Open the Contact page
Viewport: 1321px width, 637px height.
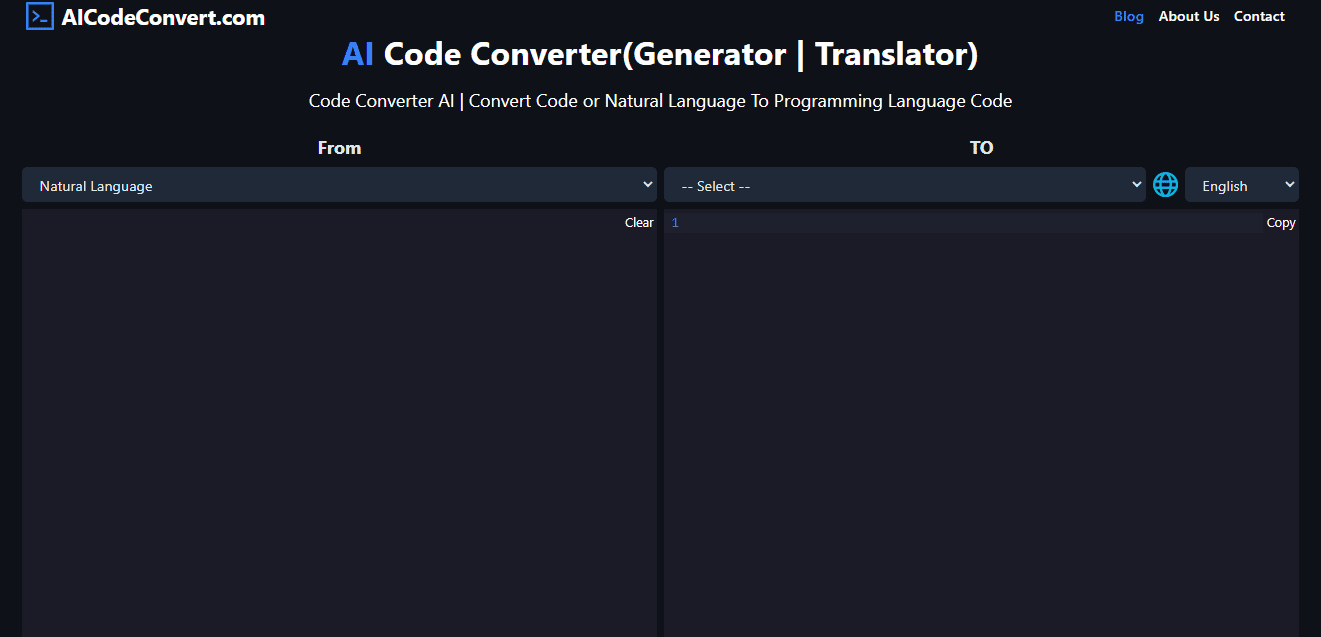tap(1259, 16)
